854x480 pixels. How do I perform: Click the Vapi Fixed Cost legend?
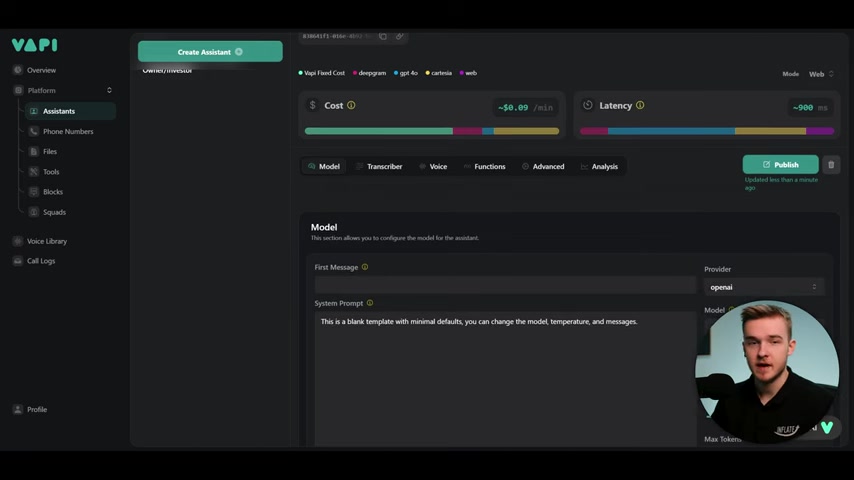click(x=321, y=73)
